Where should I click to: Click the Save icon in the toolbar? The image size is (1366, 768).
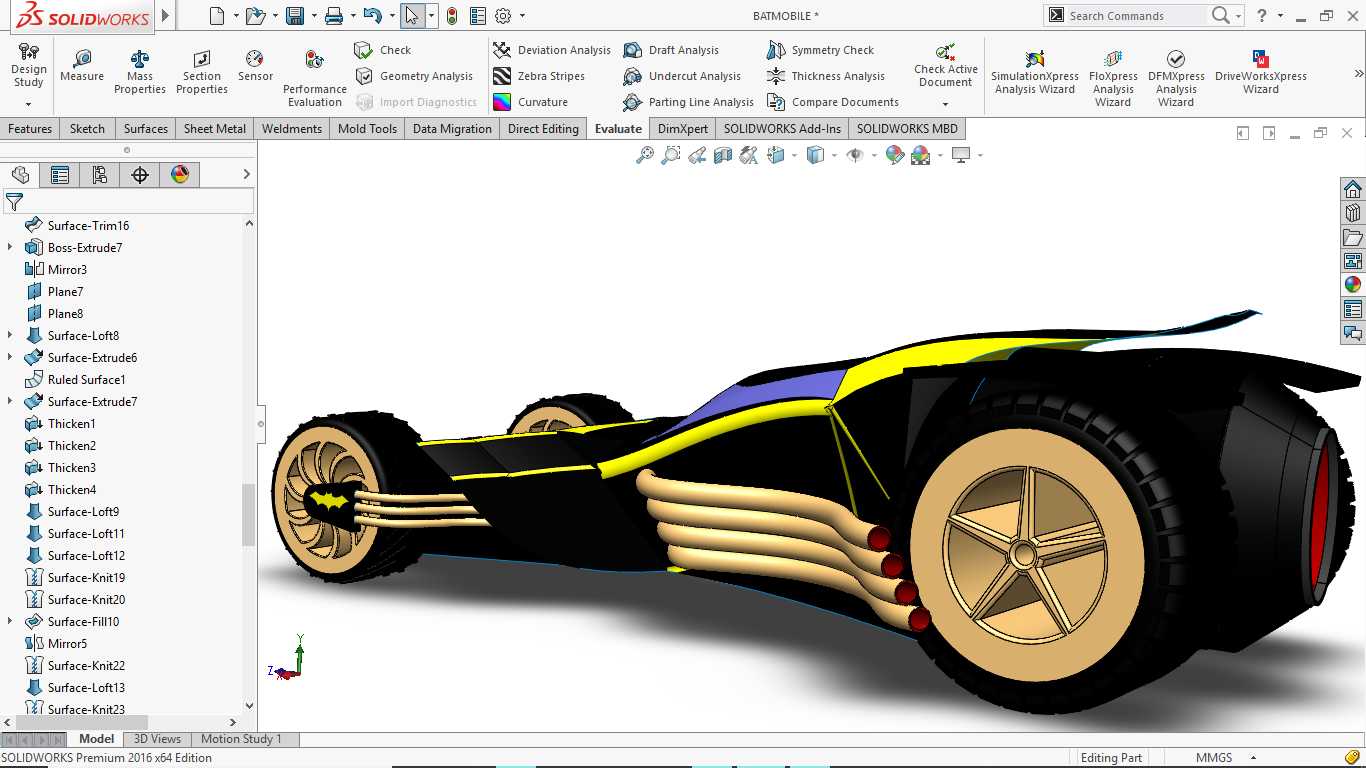294,16
